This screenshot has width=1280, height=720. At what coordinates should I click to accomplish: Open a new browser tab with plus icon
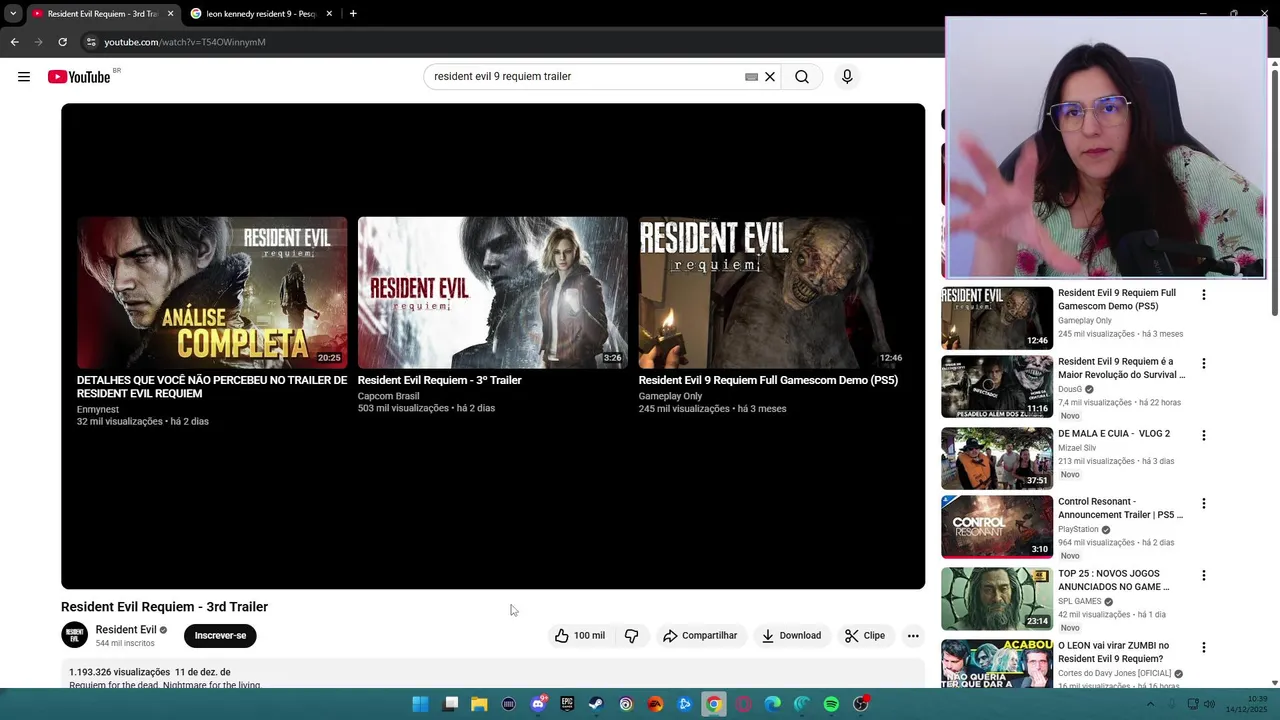tap(353, 14)
